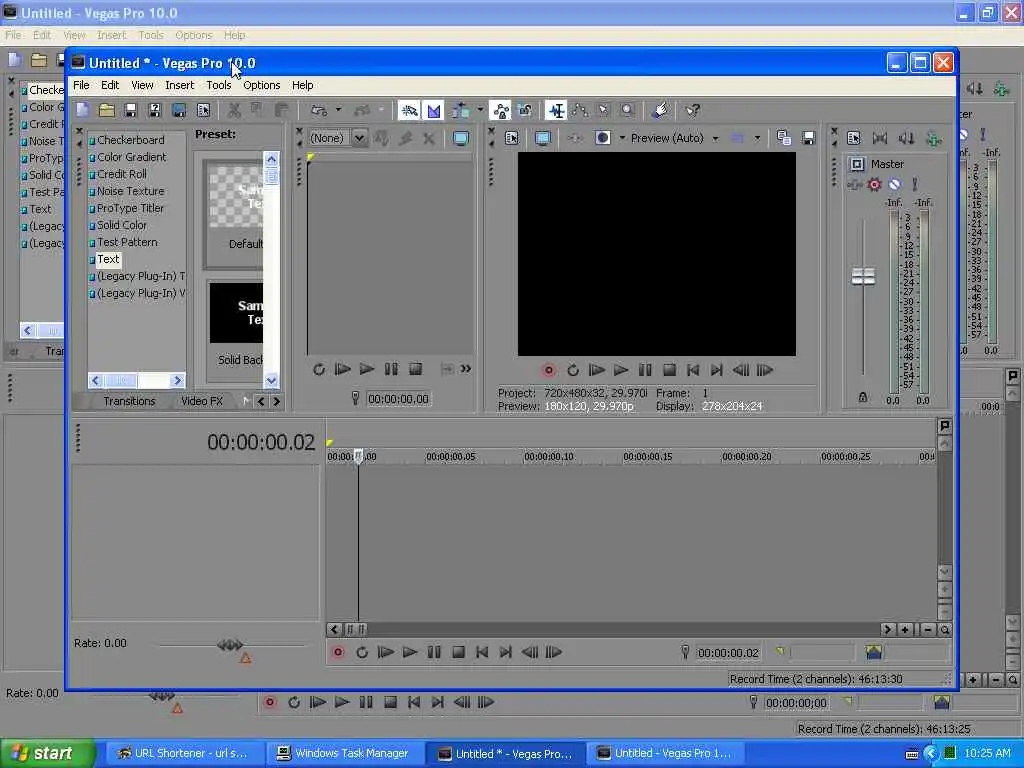Click Stop button under video preview

pyautogui.click(x=669, y=370)
